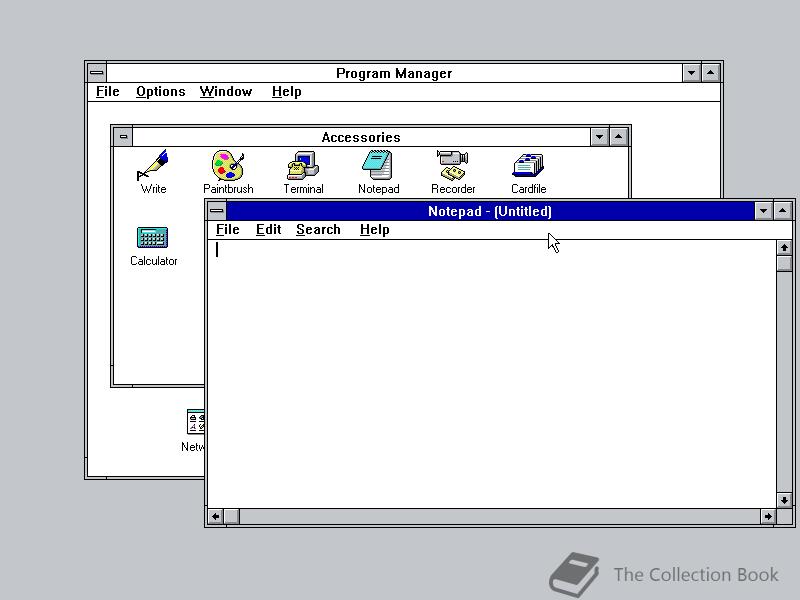800x600 pixels.
Task: Click Notepad's horizontal scrollbar thumb
Action: click(232, 516)
